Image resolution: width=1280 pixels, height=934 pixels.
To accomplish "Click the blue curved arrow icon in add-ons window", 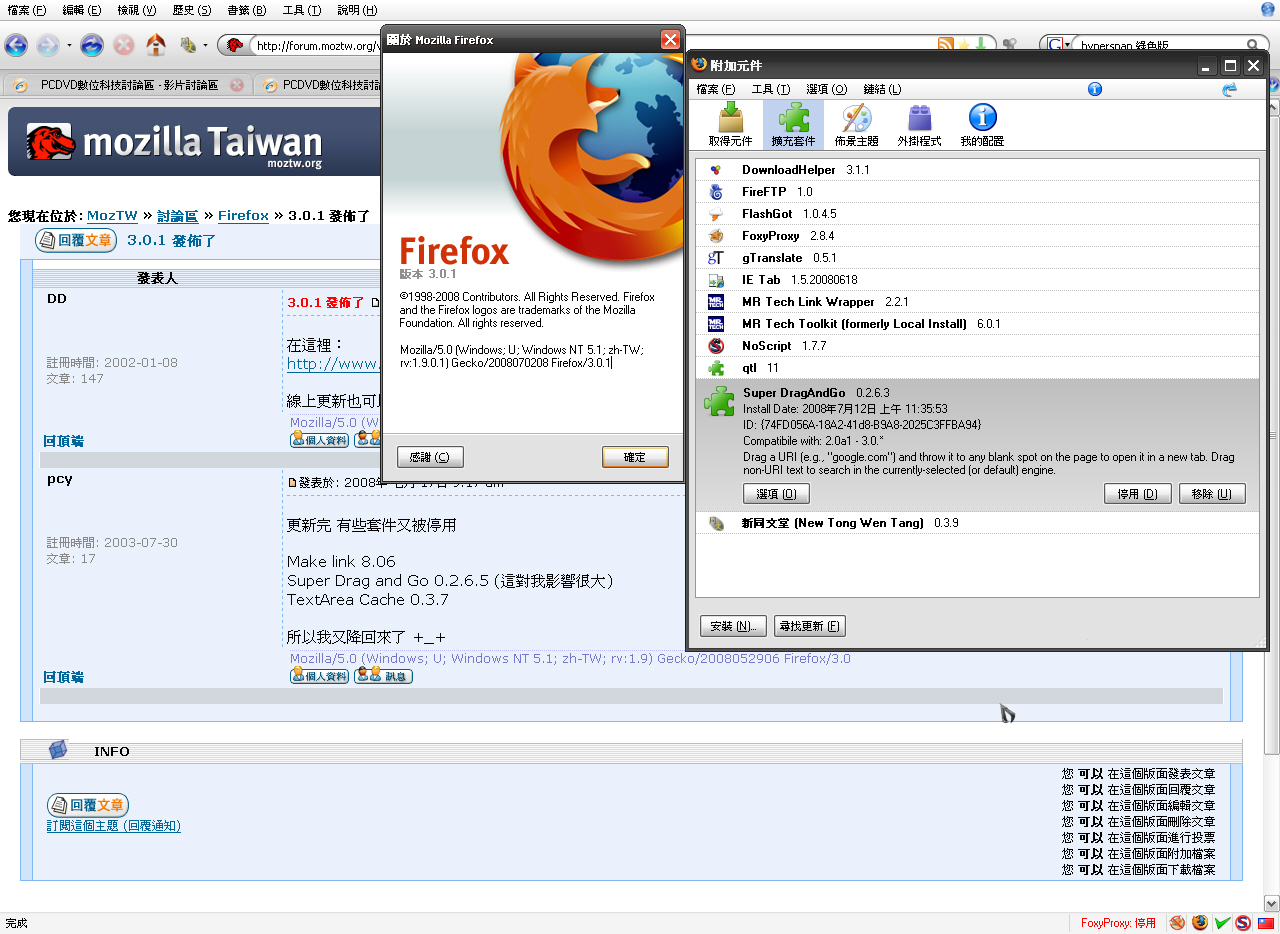I will point(1230,89).
